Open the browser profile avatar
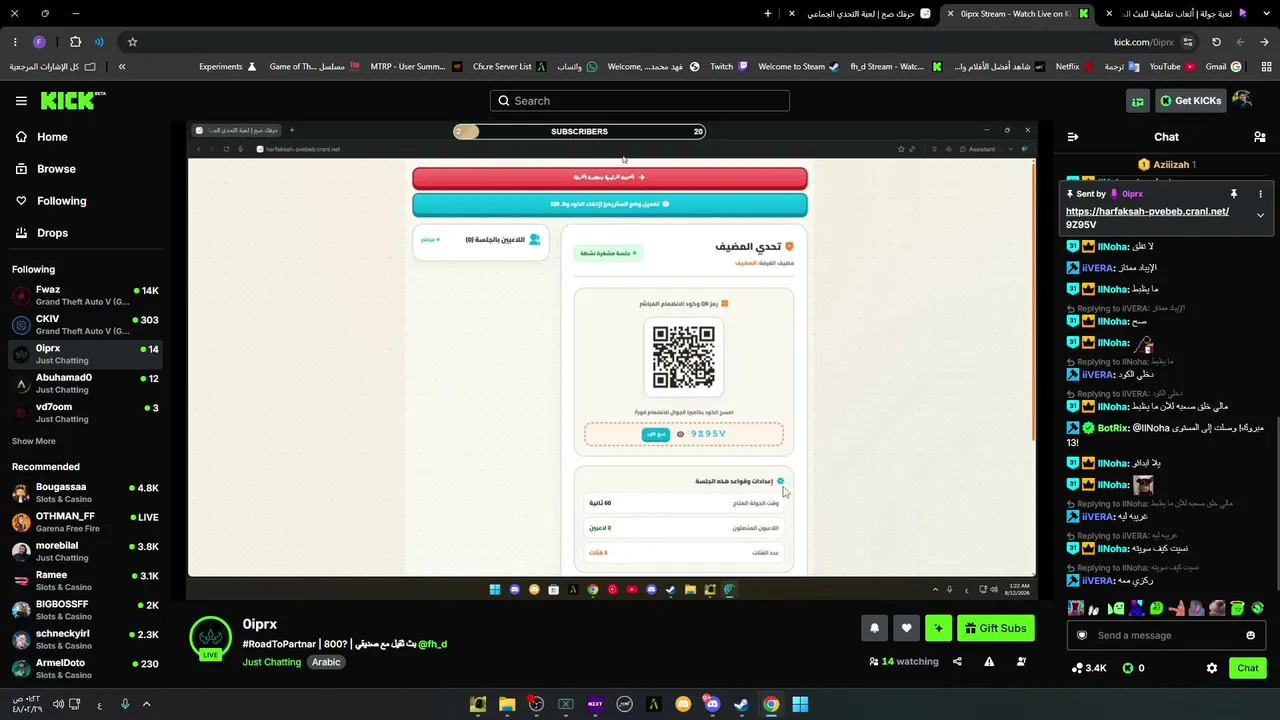The width and height of the screenshot is (1280, 720). coord(39,42)
